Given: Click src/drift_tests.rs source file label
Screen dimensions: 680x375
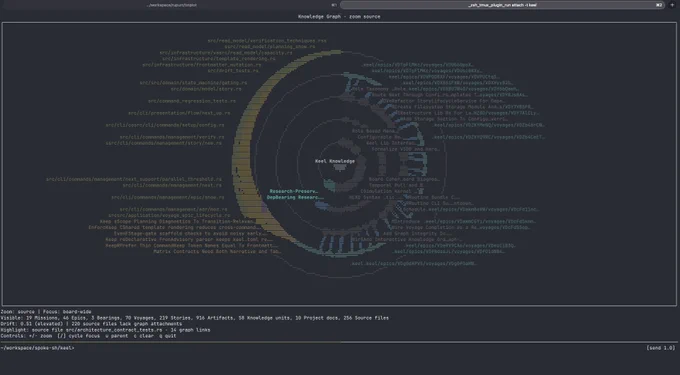Looking at the screenshot, I should pyautogui.click(x=233, y=71).
